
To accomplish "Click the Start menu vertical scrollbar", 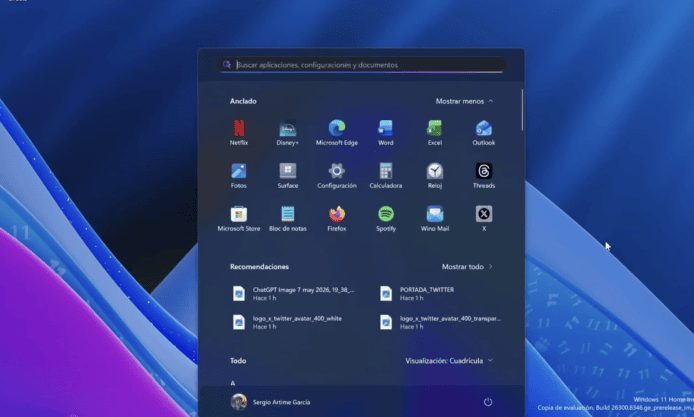I will click(x=522, y=110).
